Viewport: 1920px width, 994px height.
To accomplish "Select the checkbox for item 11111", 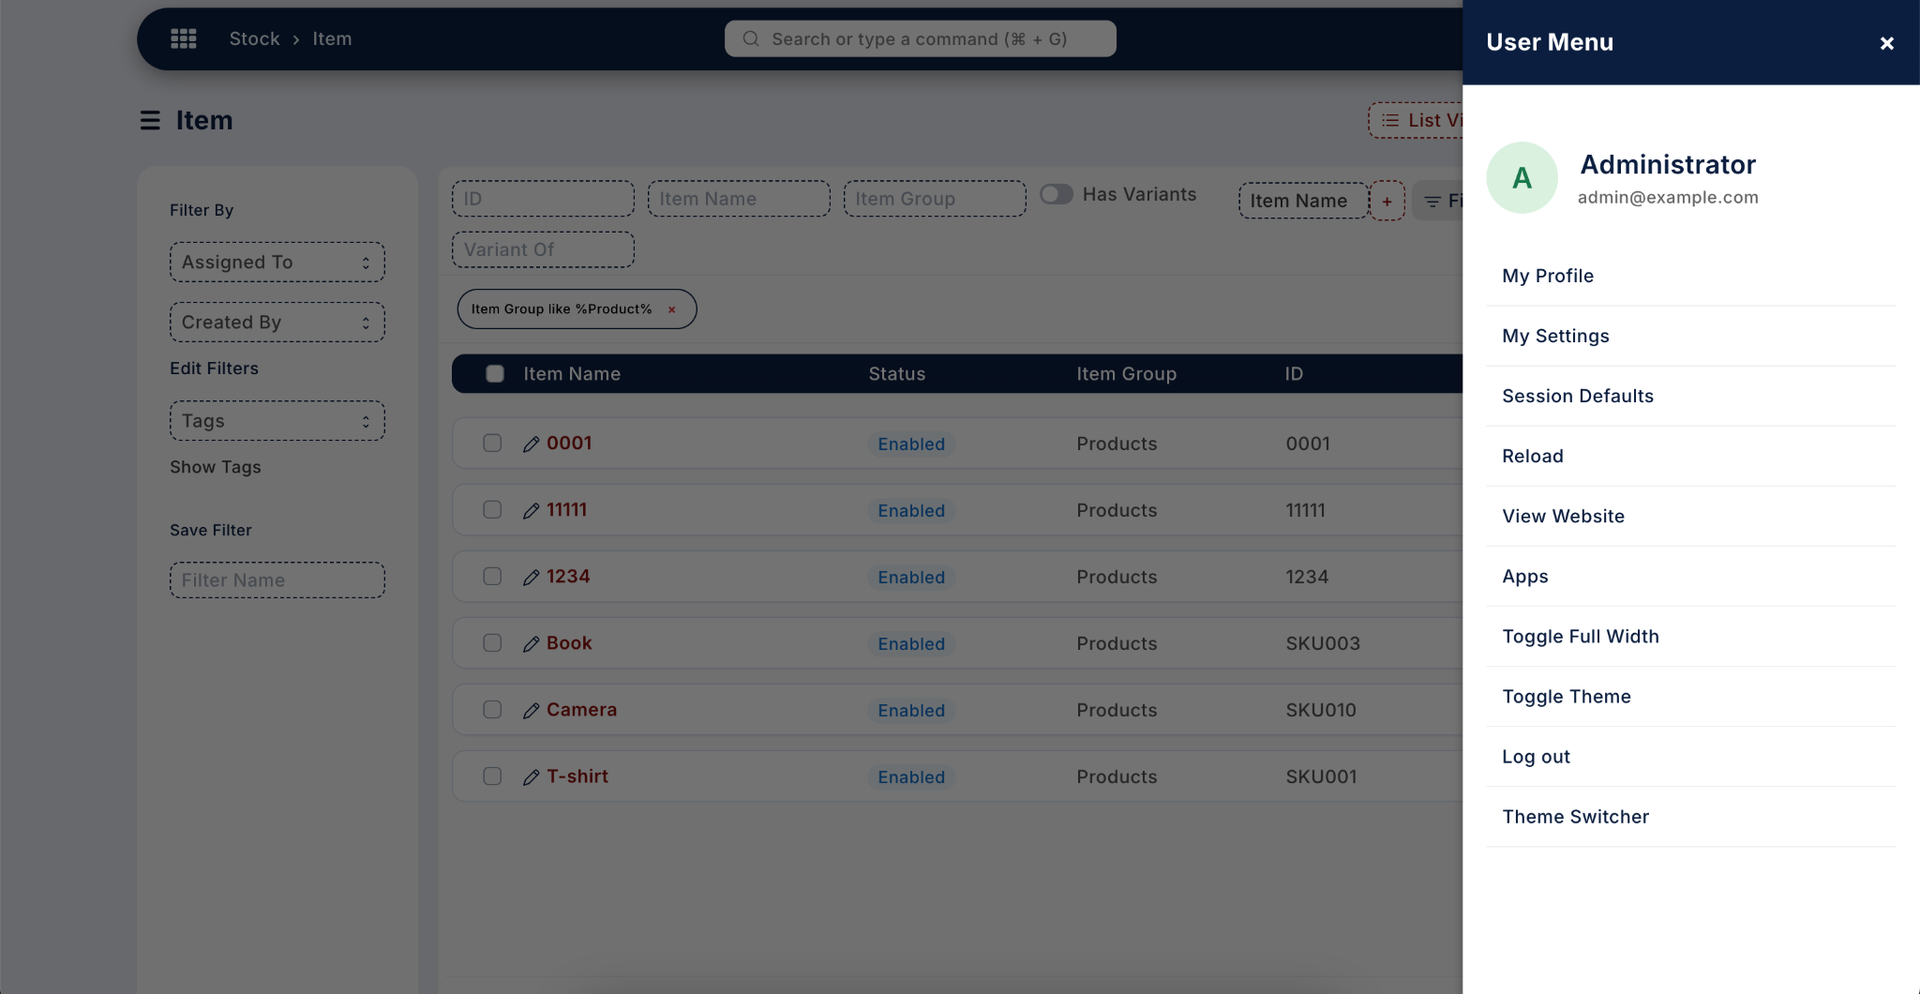I will point(492,510).
